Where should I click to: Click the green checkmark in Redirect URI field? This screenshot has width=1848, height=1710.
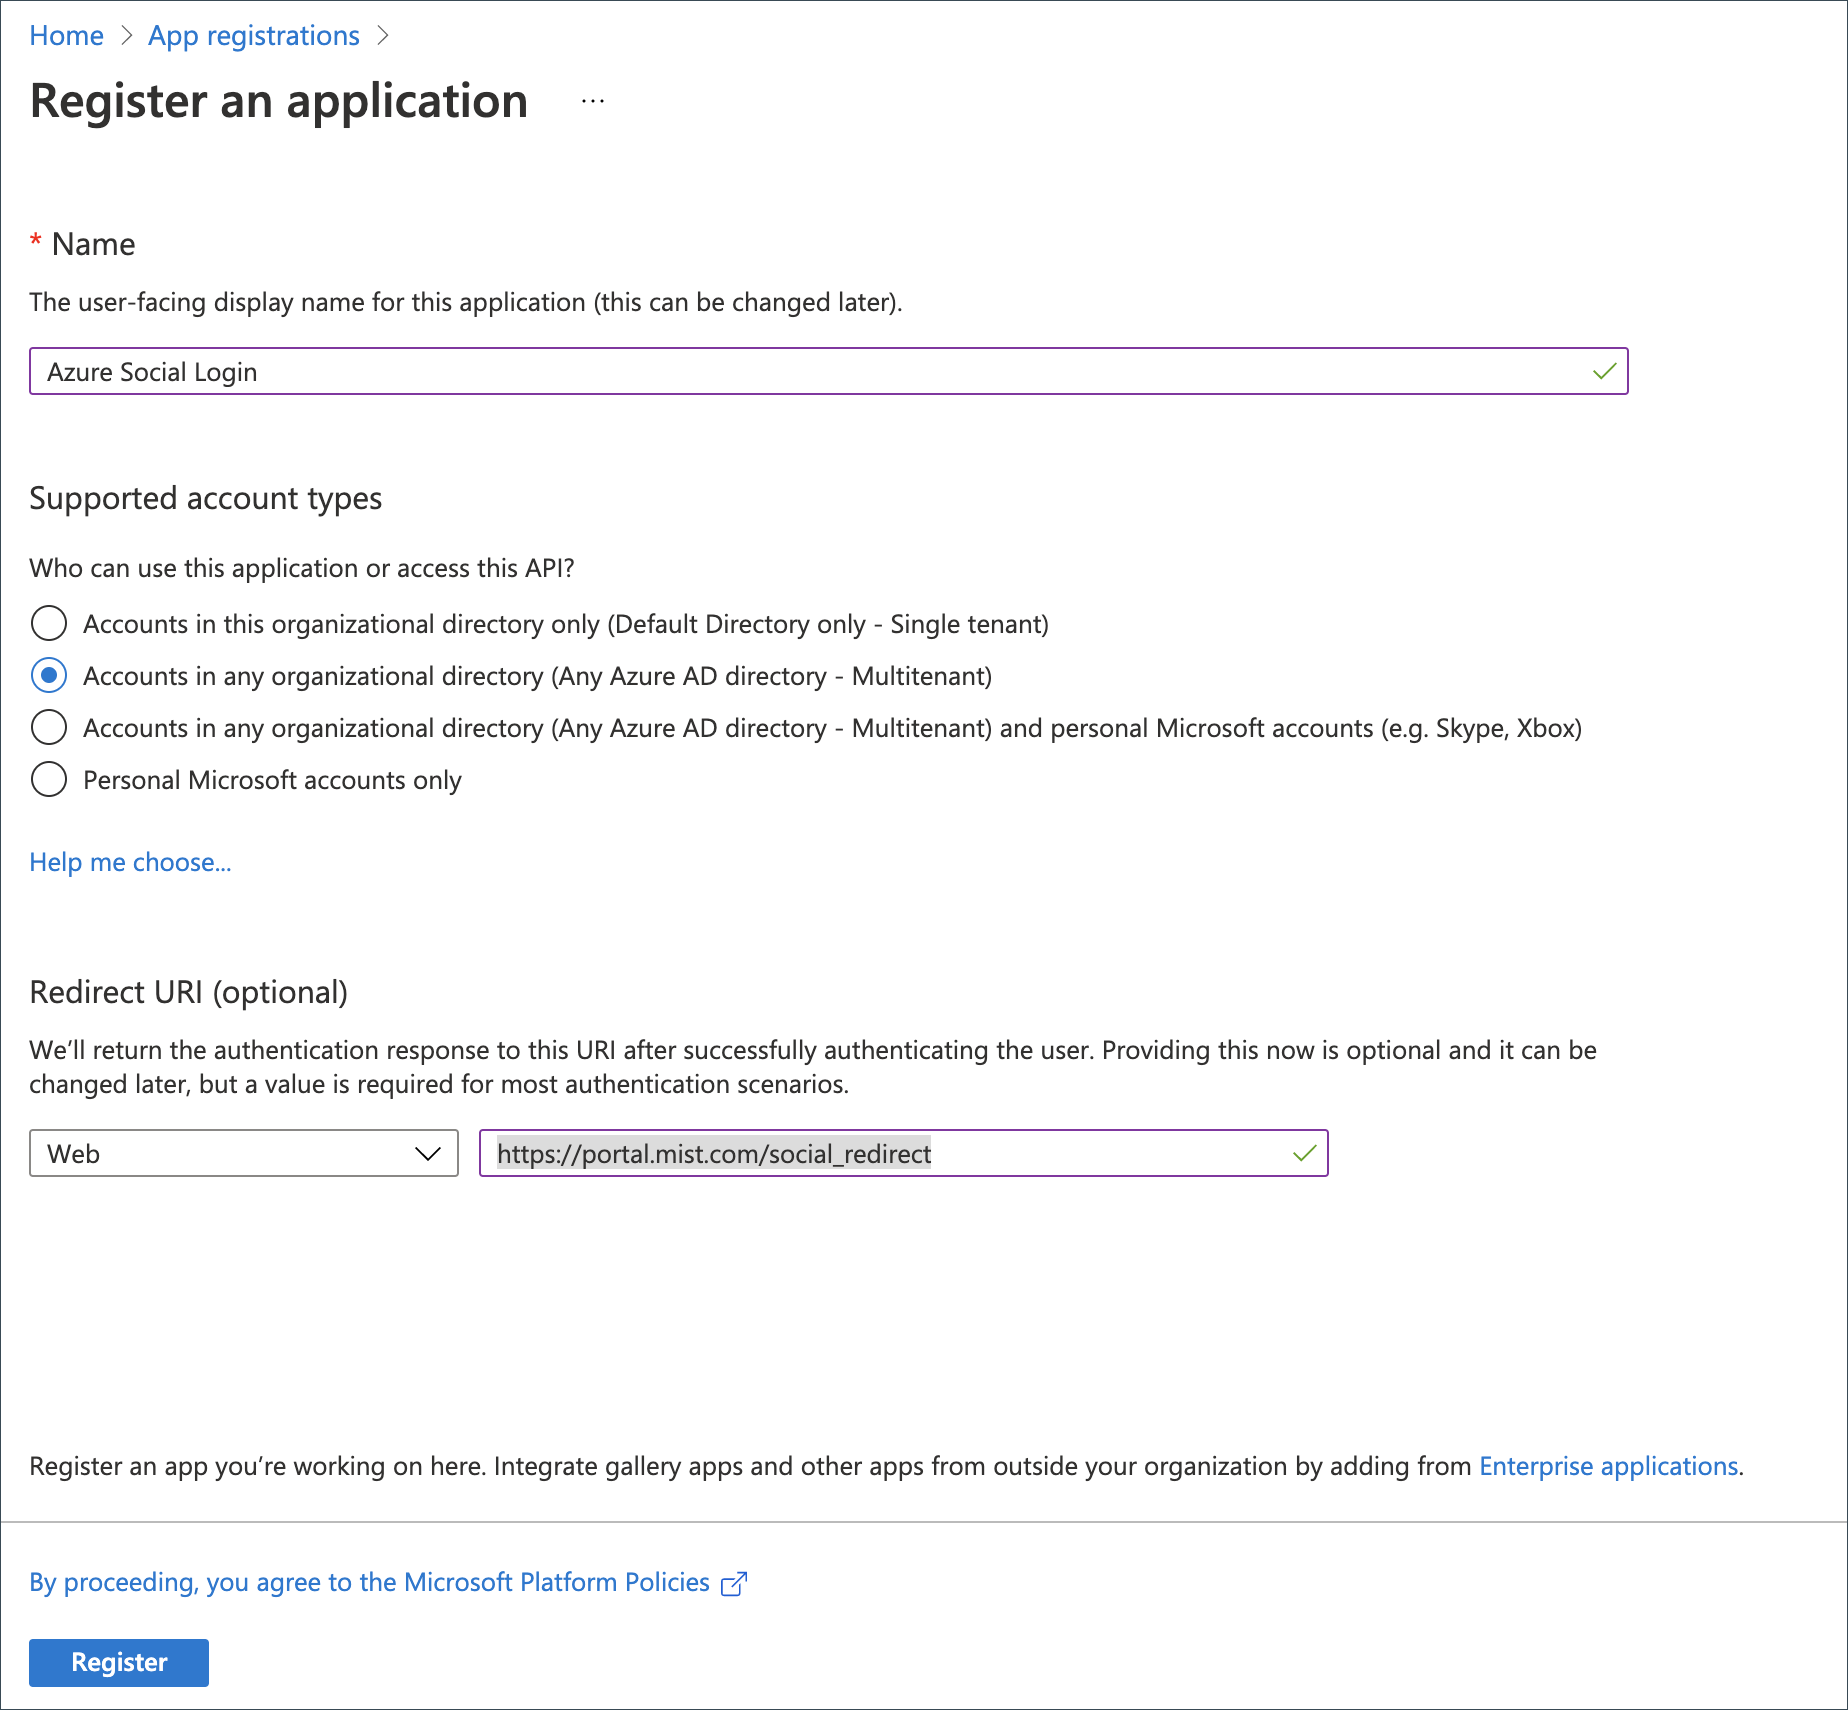coord(1304,1154)
